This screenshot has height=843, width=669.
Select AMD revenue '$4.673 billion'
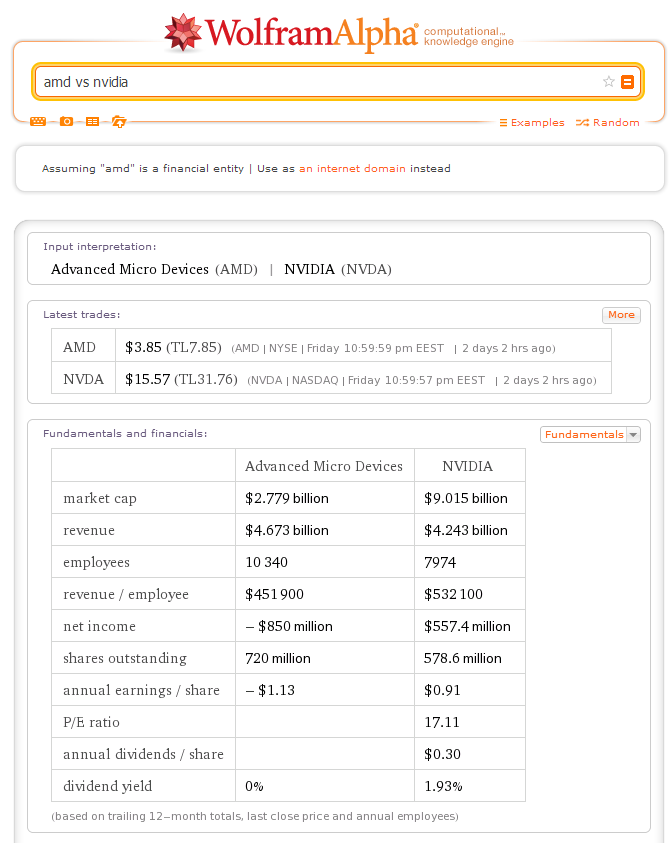[x=287, y=530]
